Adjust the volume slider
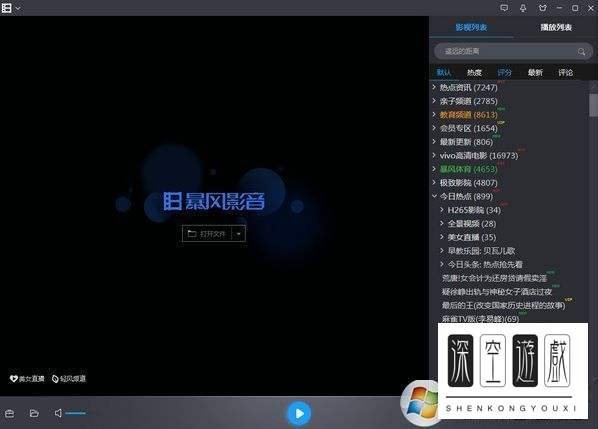This screenshot has width=598, height=429. [76, 413]
